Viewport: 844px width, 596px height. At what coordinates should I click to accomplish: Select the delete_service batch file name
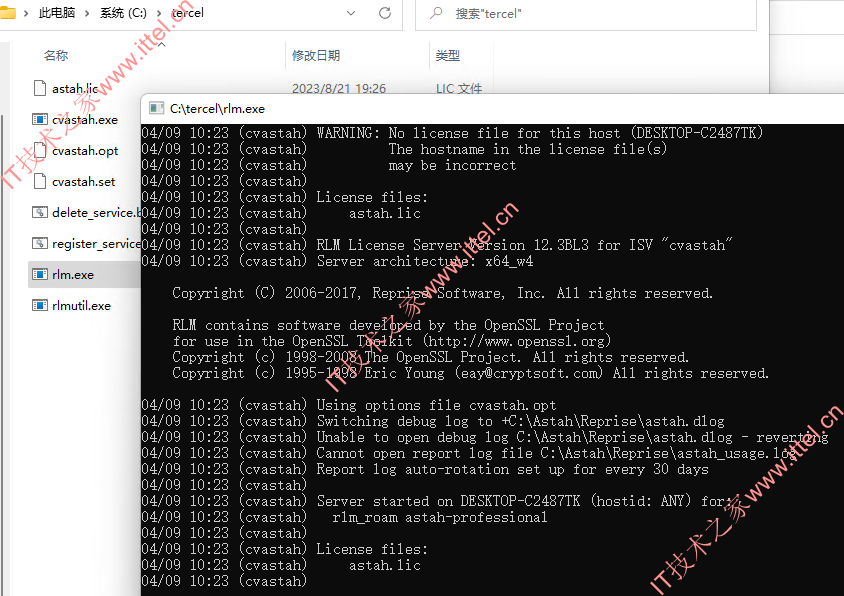[x=96, y=213]
